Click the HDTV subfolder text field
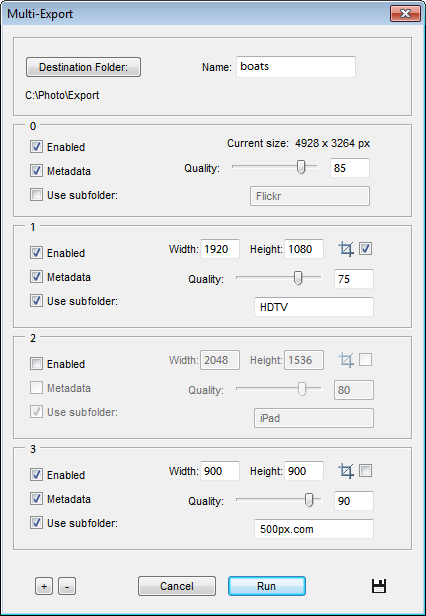The image size is (426, 616). (x=314, y=307)
